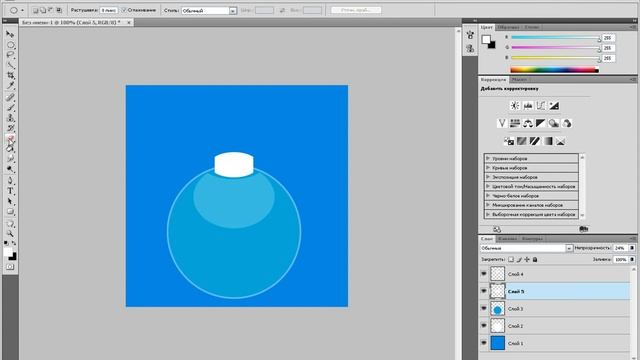Select the Type tool
Screen dimensions: 640x360
[x=10, y=191]
